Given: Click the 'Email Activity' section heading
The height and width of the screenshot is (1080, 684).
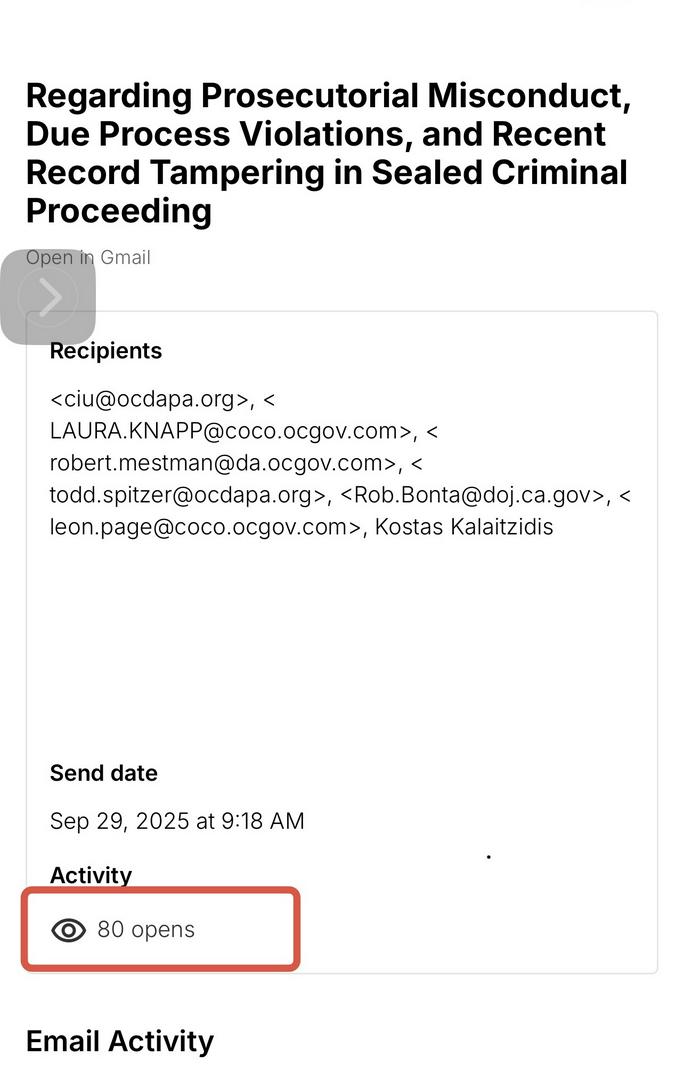Looking at the screenshot, I should point(120,1041).
